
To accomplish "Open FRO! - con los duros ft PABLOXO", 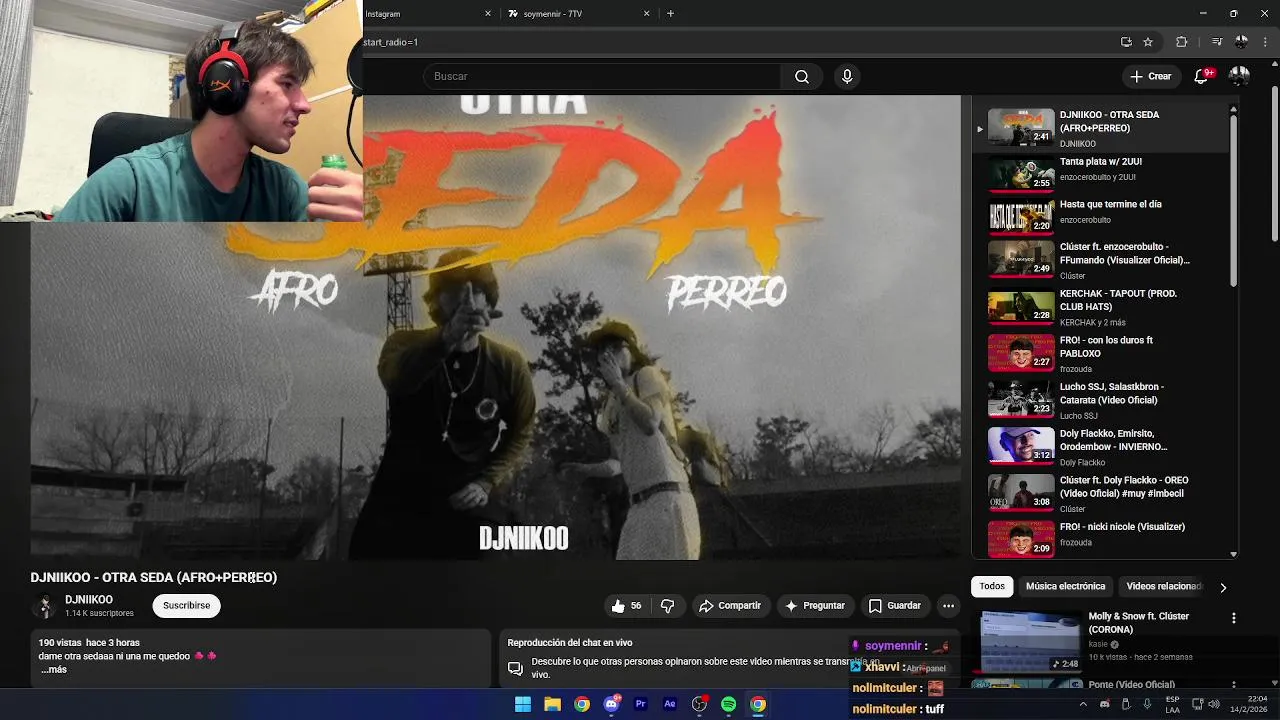I will coord(1100,354).
